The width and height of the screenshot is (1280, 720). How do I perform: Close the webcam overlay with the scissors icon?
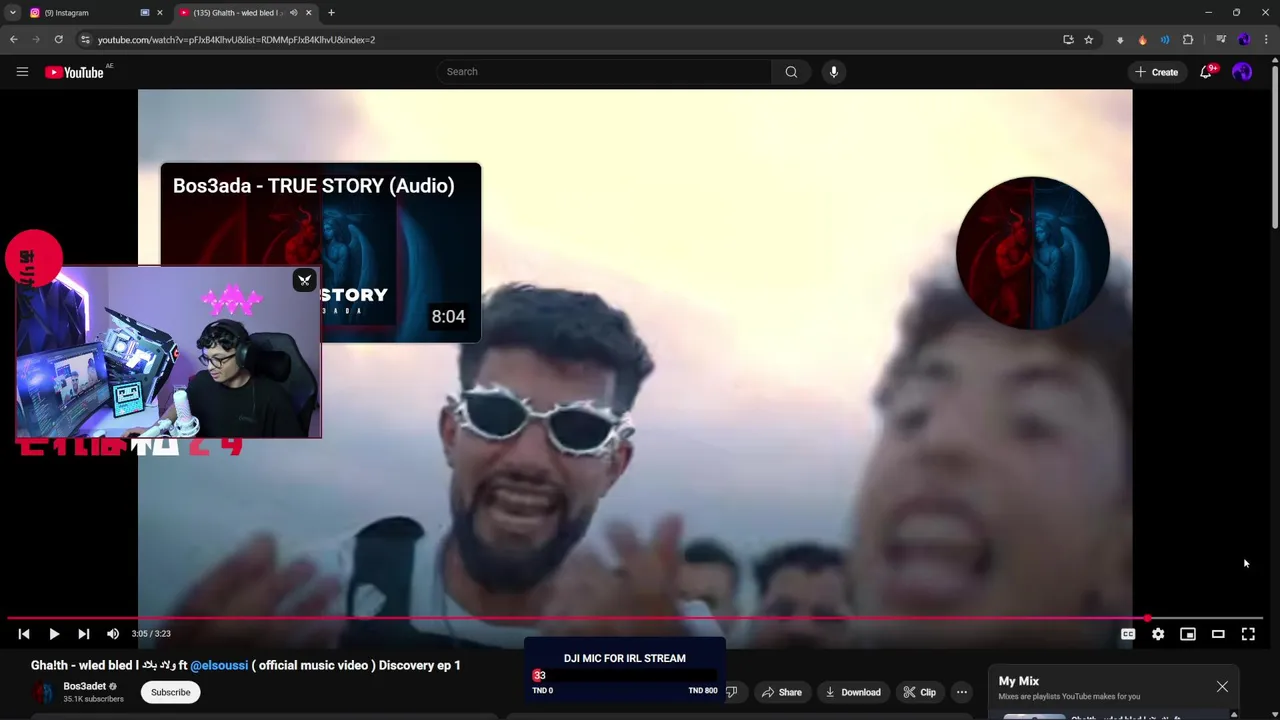point(305,280)
